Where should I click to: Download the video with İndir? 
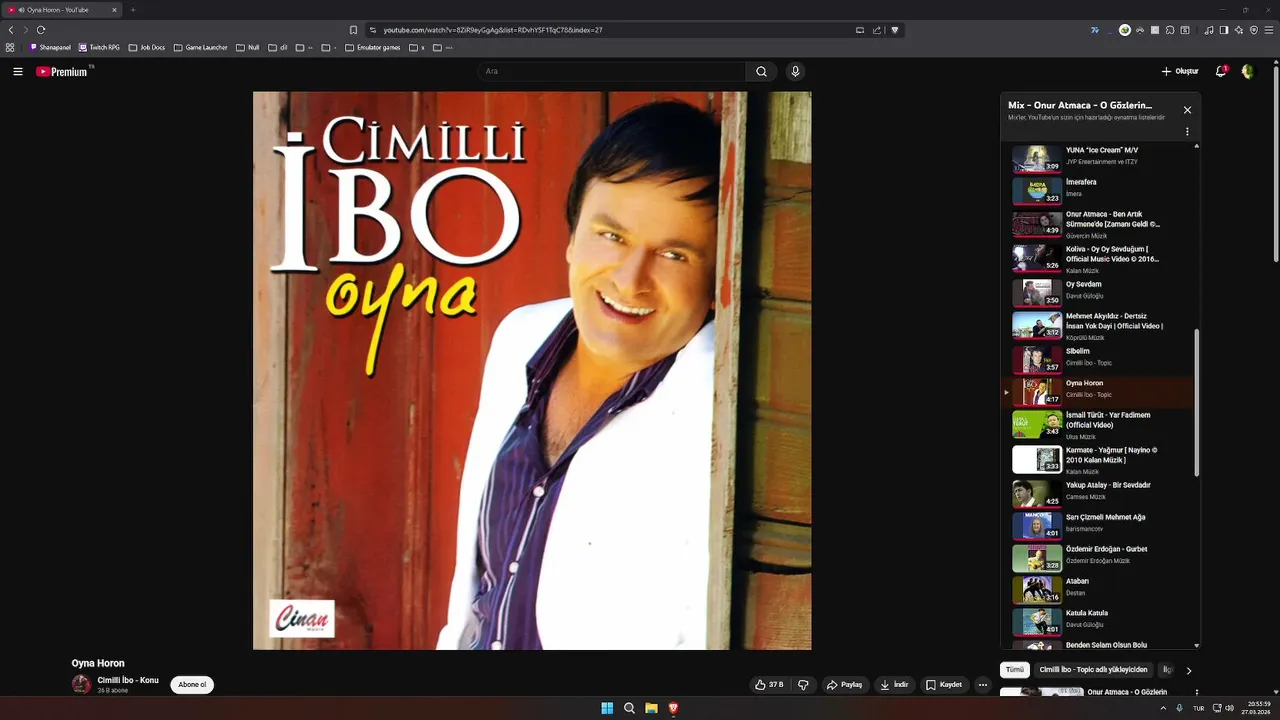pyautogui.click(x=894, y=685)
